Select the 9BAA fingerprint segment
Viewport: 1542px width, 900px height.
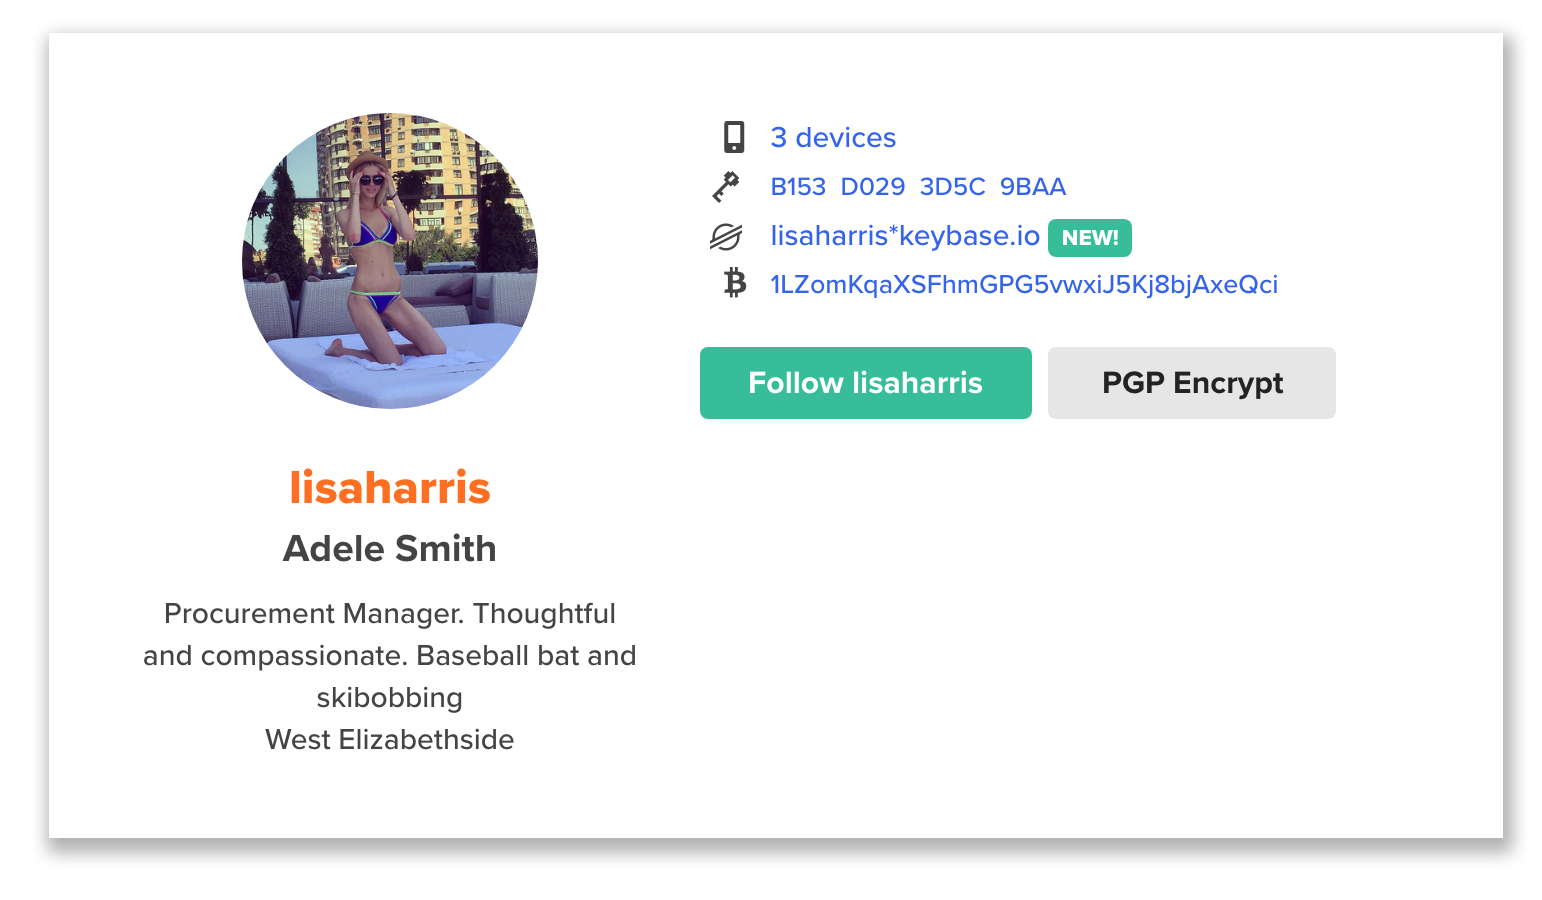1033,187
